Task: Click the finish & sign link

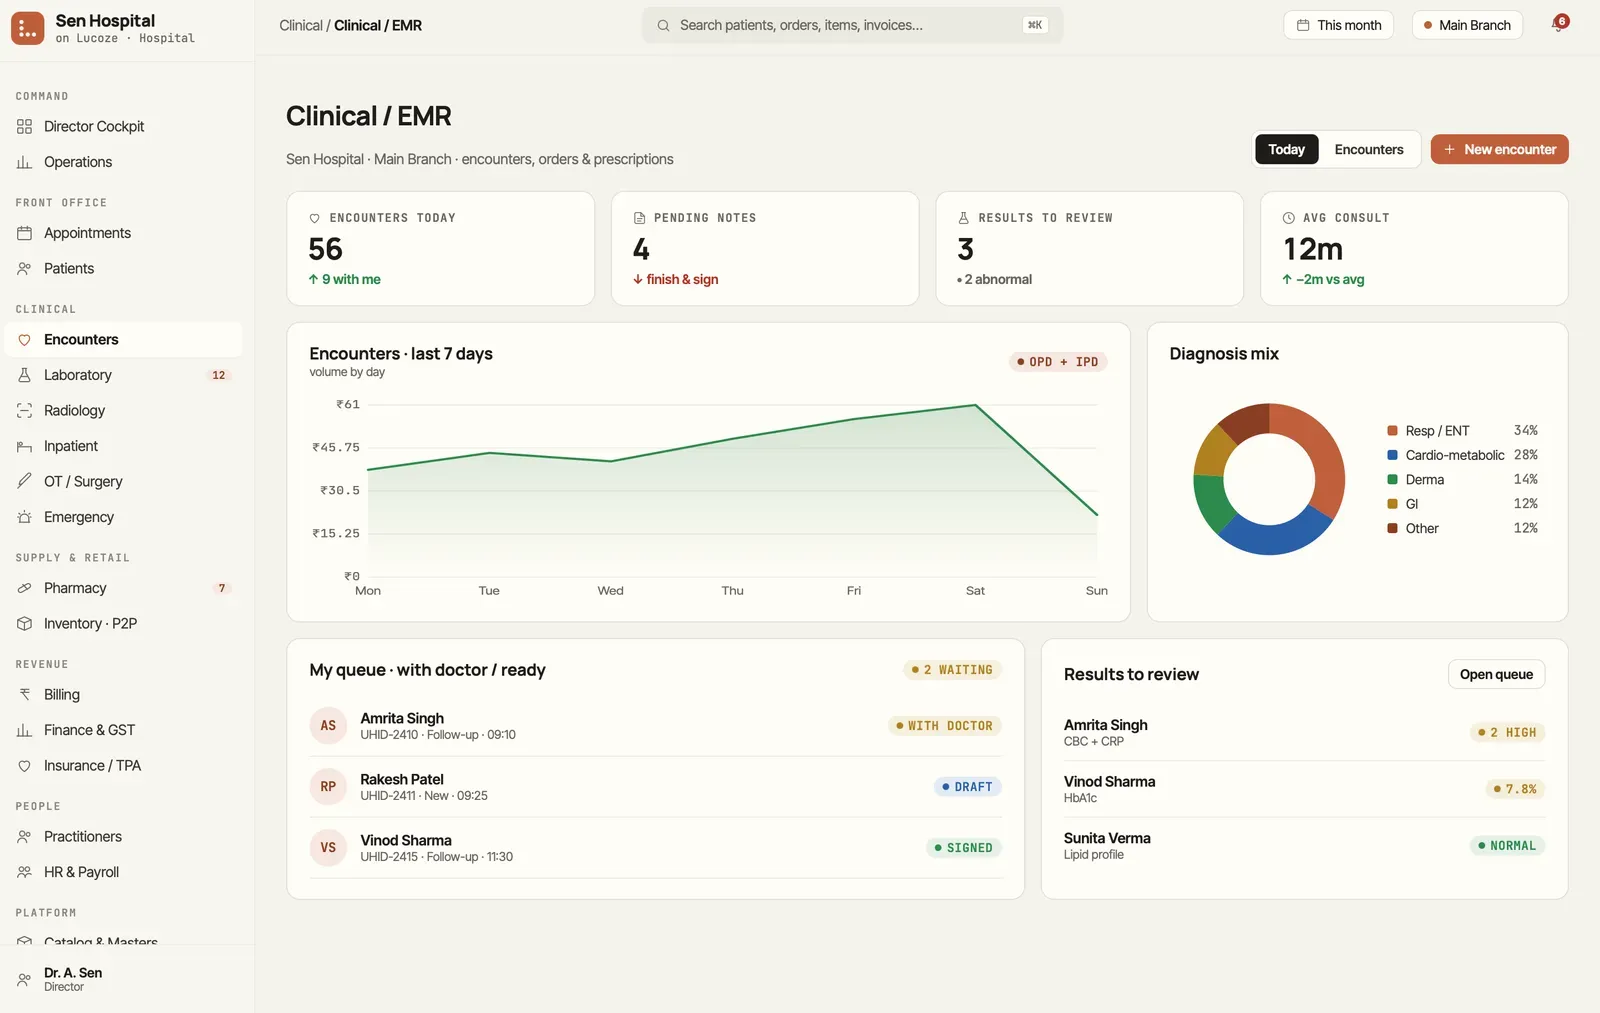Action: (675, 280)
